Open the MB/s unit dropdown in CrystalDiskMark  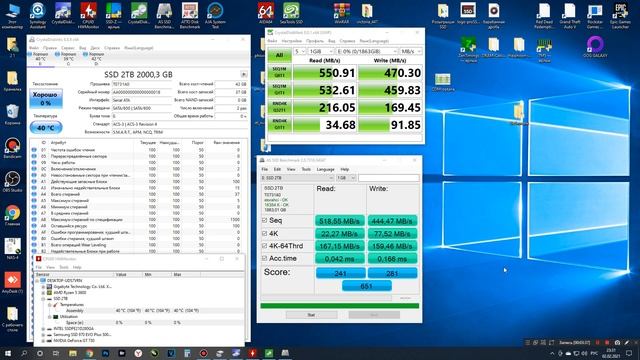[x=411, y=51]
